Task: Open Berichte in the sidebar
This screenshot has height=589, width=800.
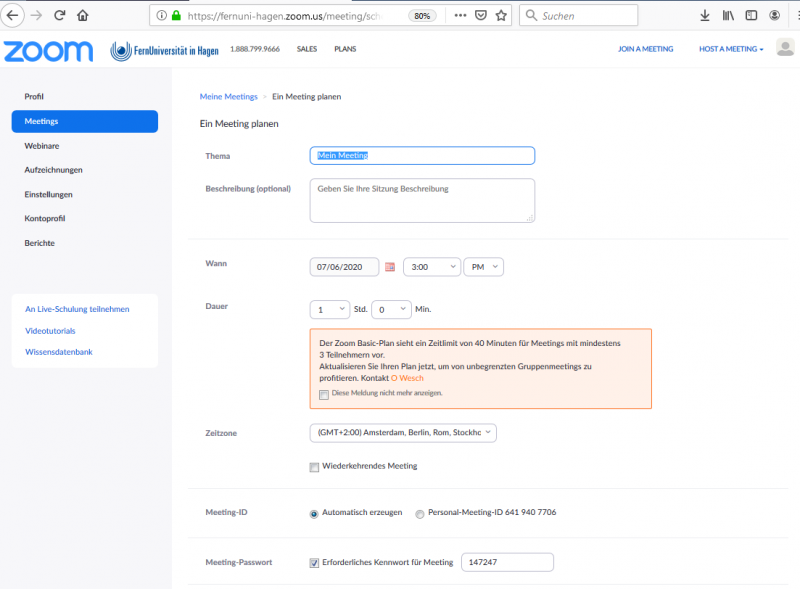Action: (x=39, y=243)
